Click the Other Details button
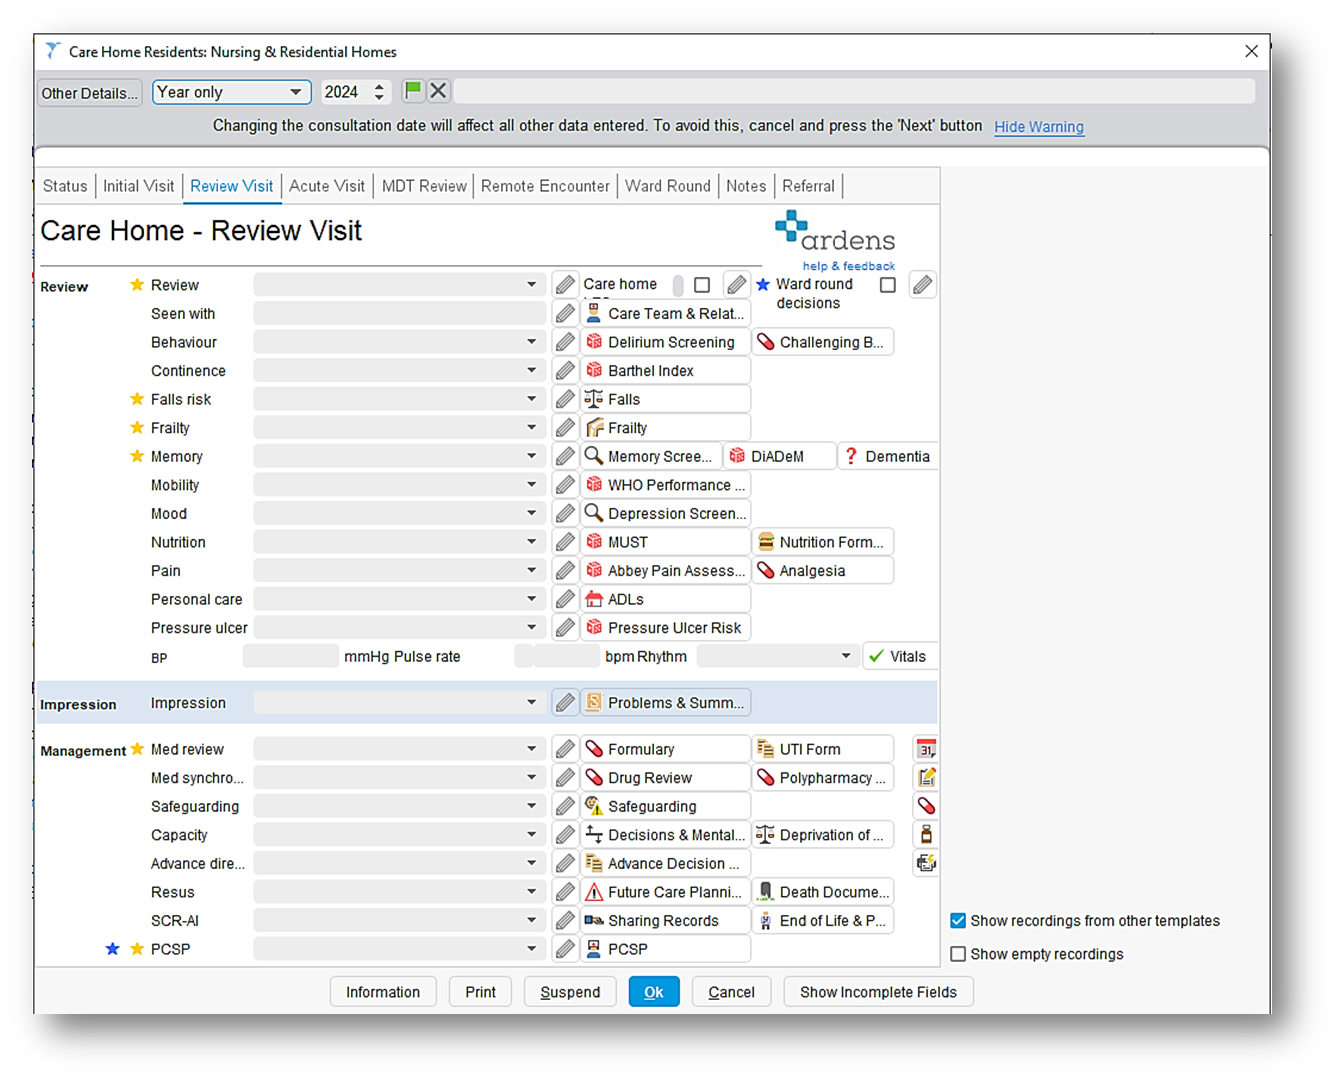Screen dimensions: 1337x1079 [x=89, y=93]
